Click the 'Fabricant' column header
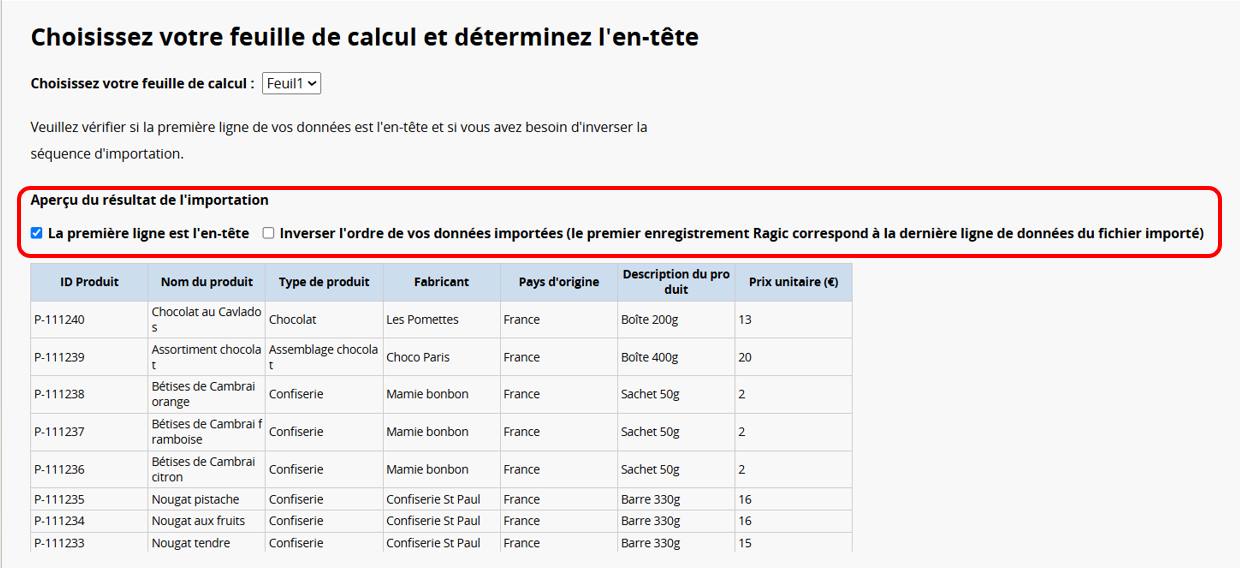This screenshot has height=568, width=1240. pyautogui.click(x=441, y=282)
